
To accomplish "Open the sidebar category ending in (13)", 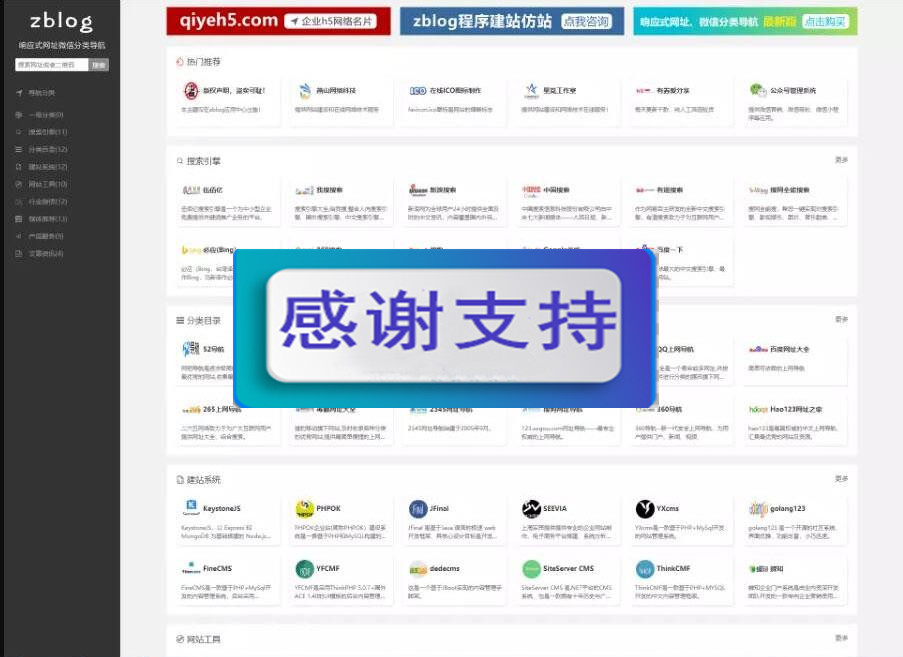I will click(x=48, y=219).
